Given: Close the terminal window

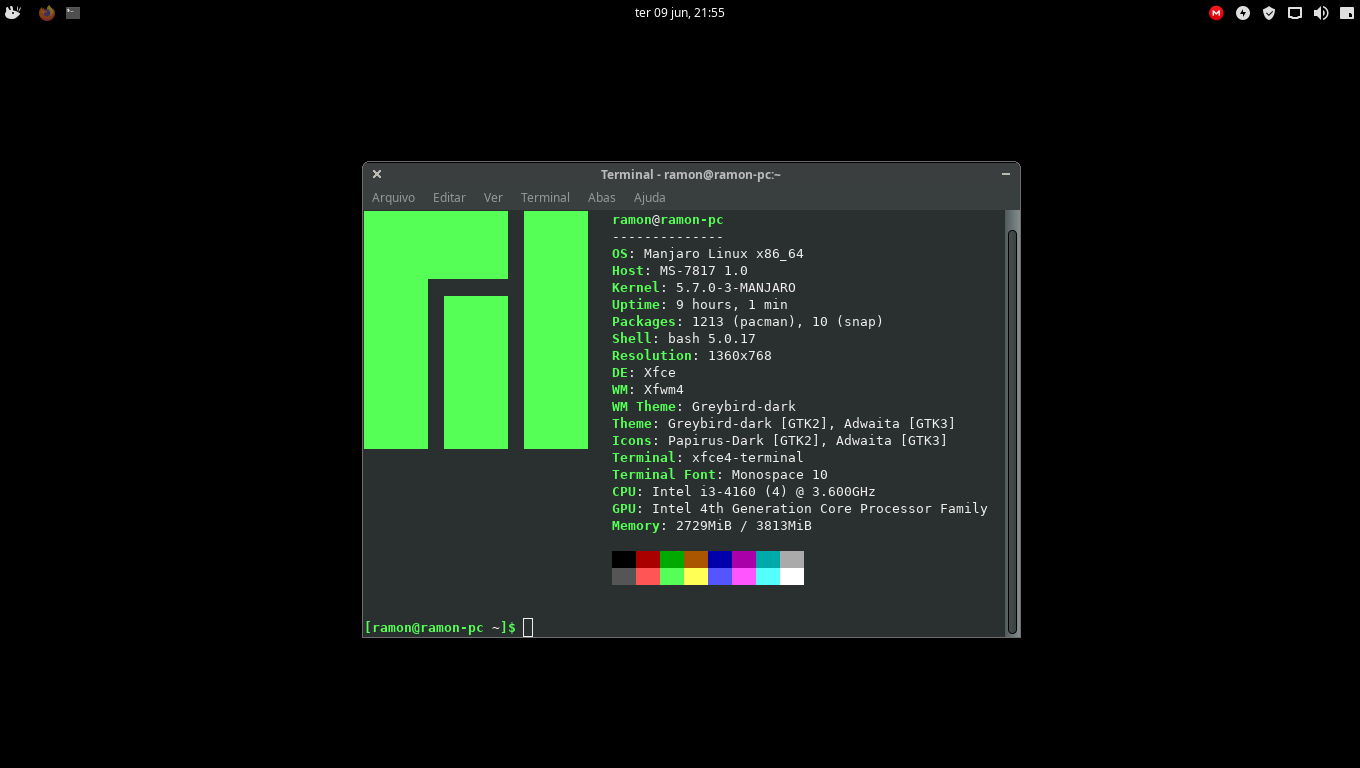Looking at the screenshot, I should click(377, 174).
